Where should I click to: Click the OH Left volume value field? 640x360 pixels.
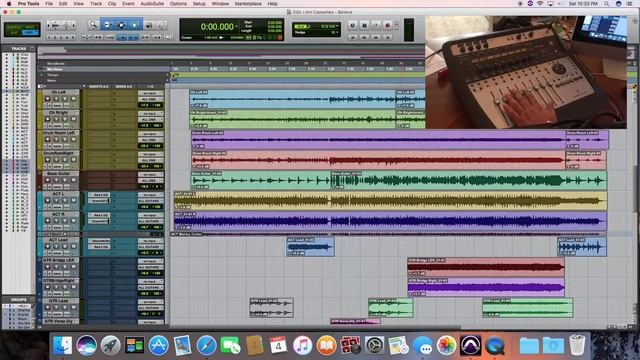tap(145, 105)
